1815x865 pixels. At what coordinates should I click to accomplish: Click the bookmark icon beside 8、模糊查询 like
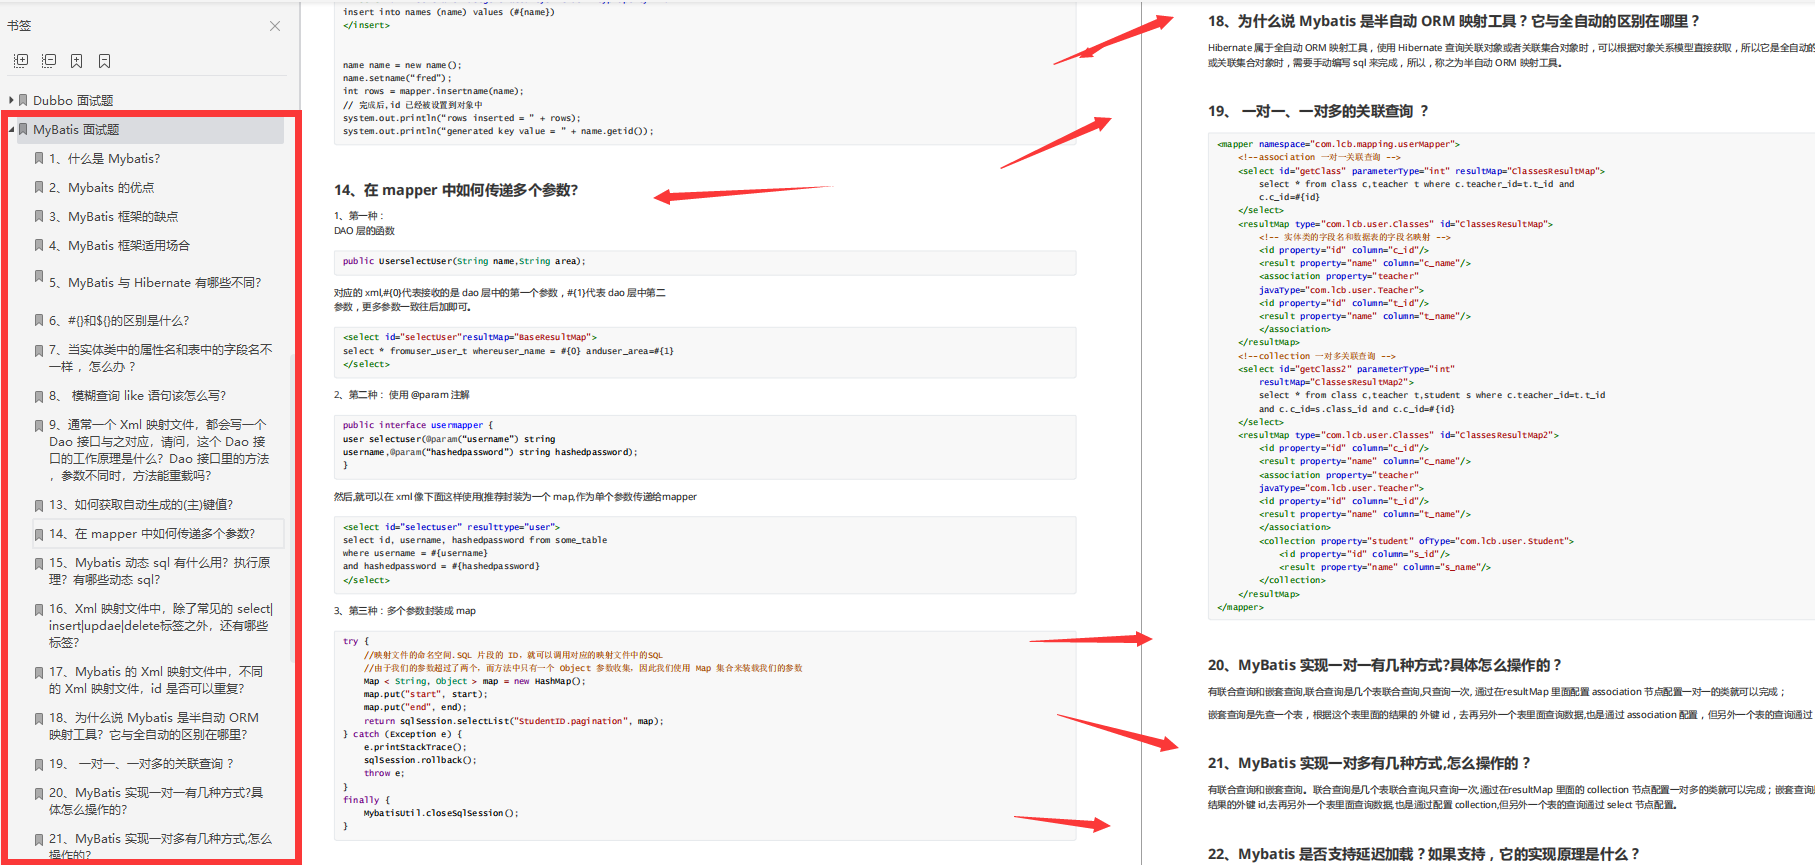click(x=39, y=395)
